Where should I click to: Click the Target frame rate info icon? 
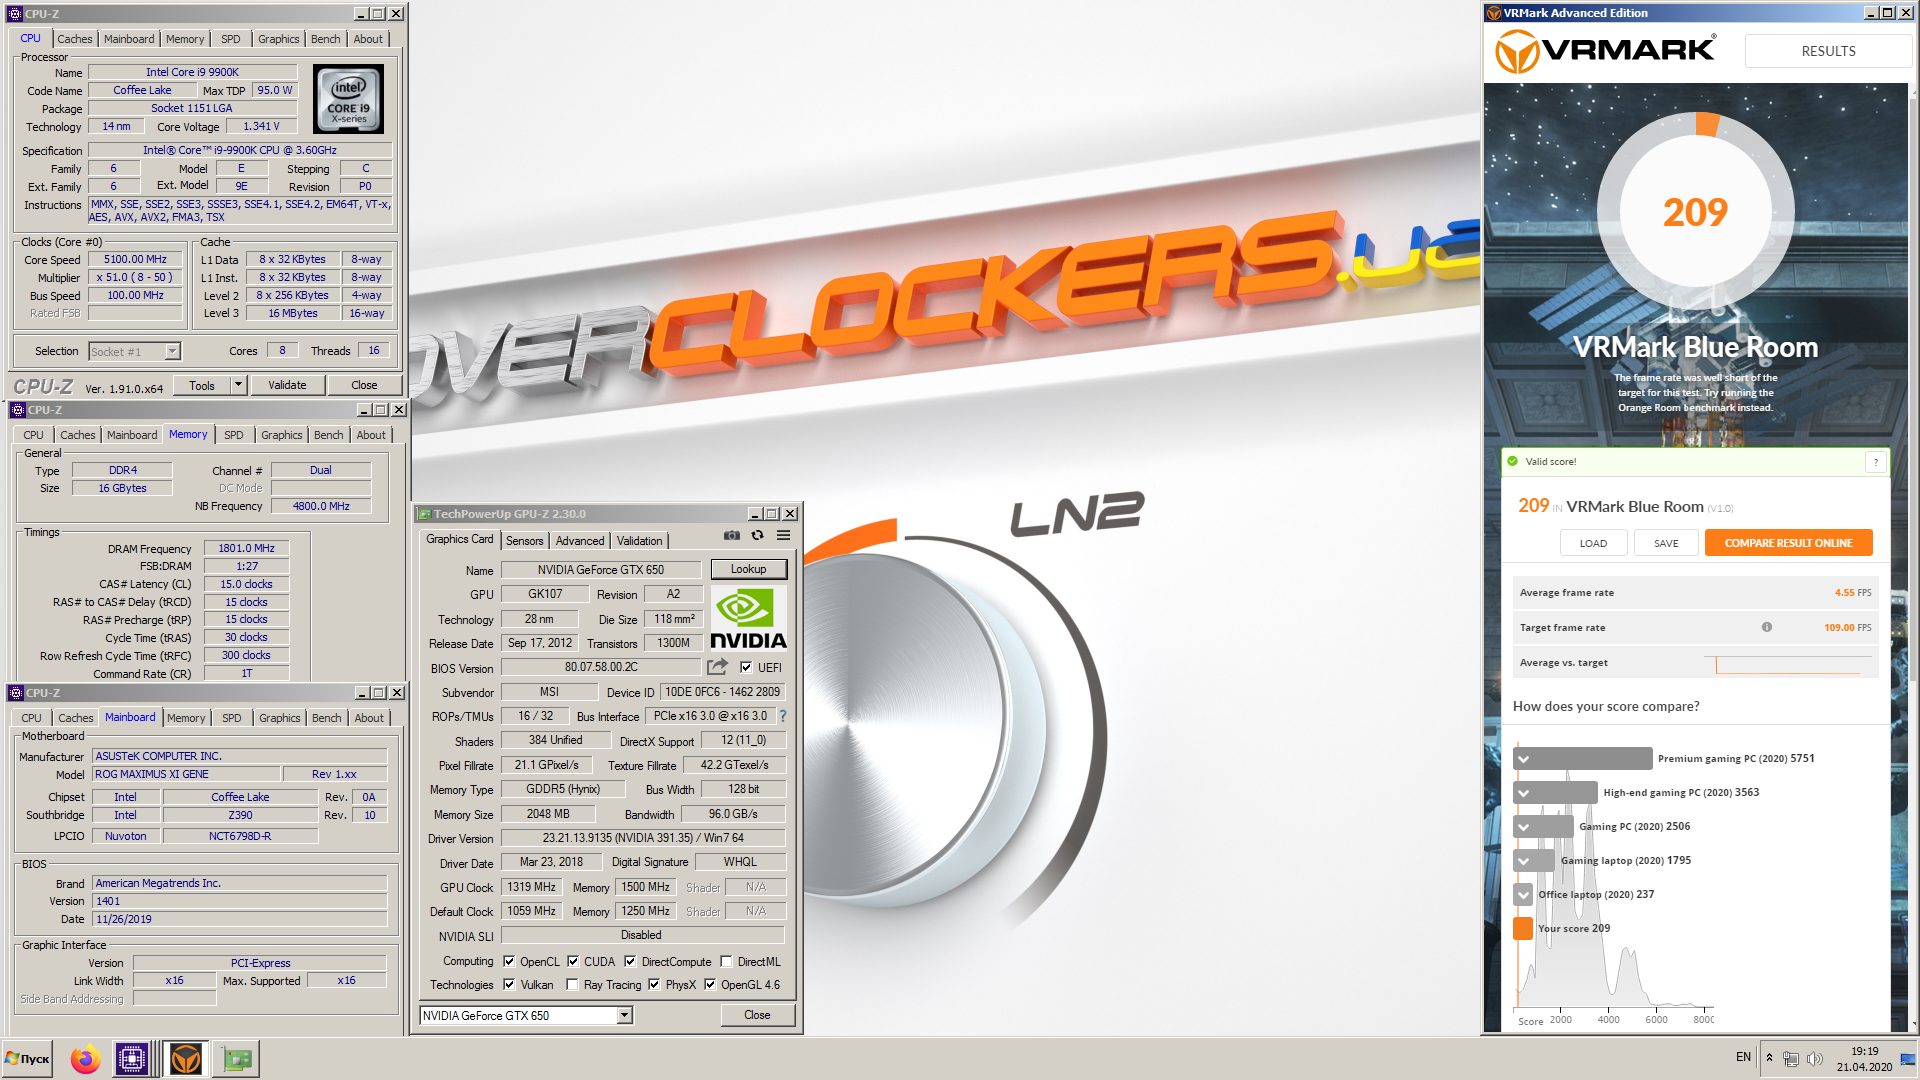pyautogui.click(x=1767, y=628)
